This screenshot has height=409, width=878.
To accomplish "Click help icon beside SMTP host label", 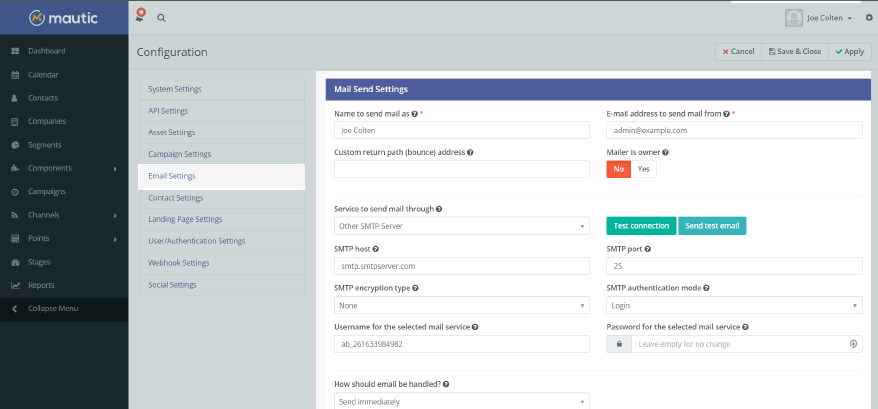I will point(375,248).
